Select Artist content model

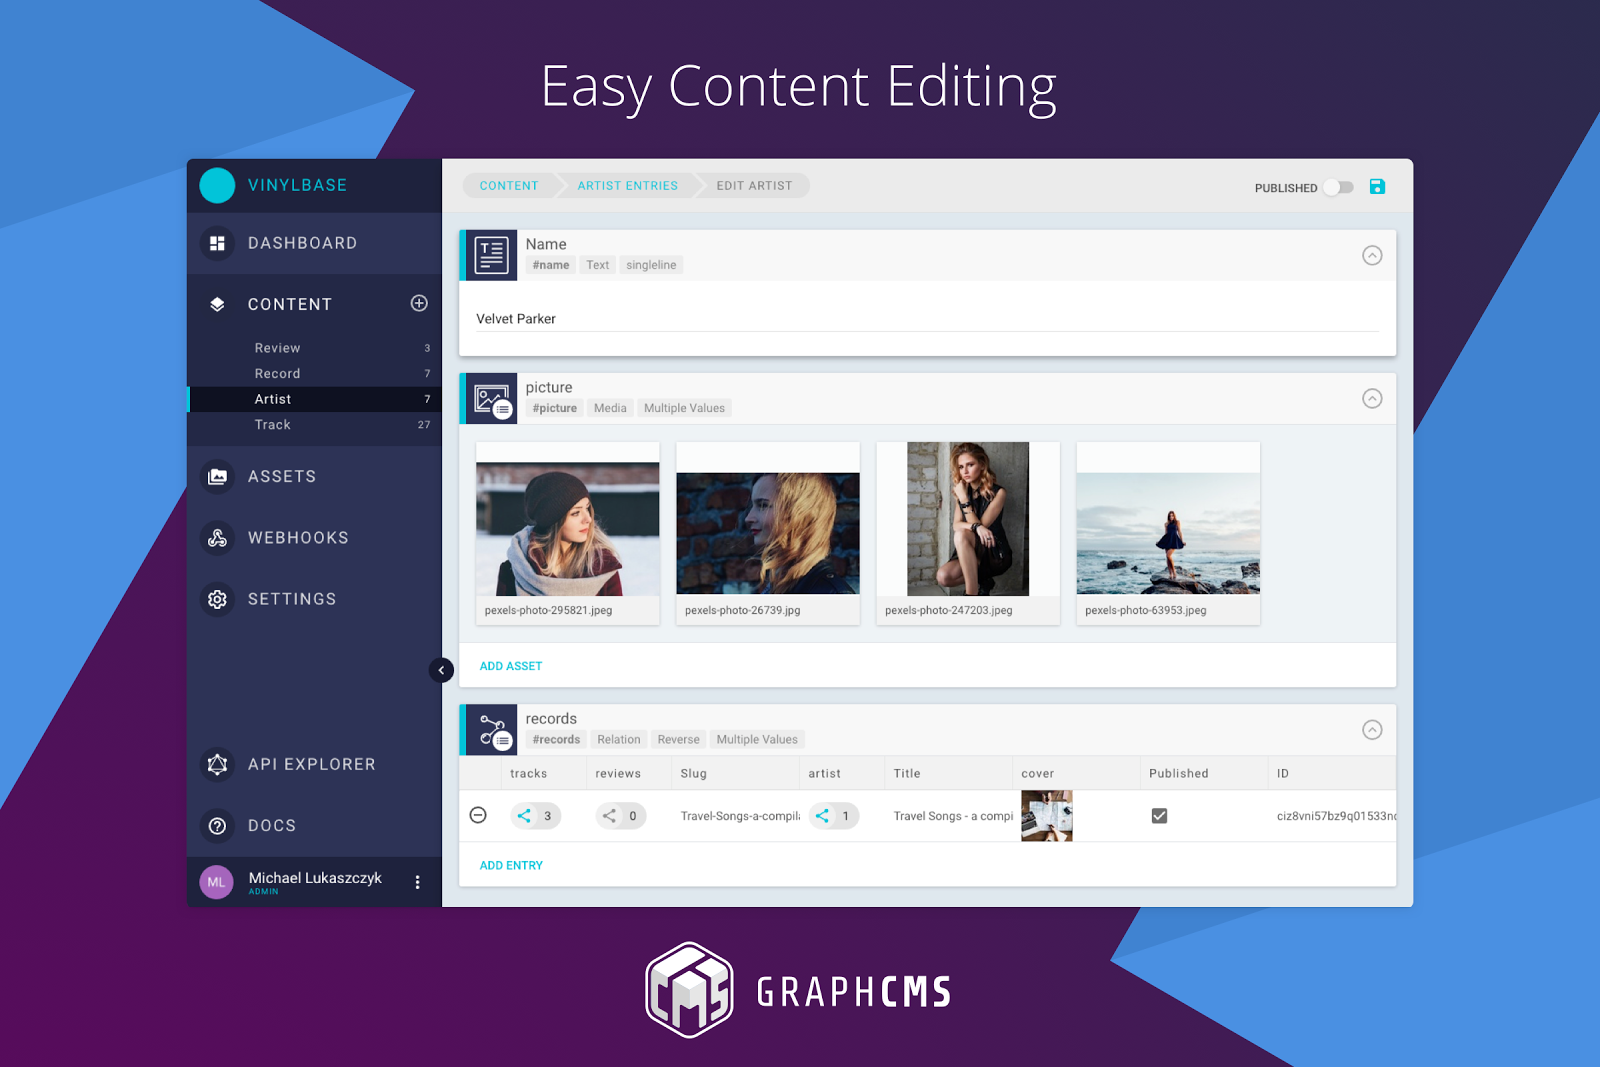(x=314, y=399)
